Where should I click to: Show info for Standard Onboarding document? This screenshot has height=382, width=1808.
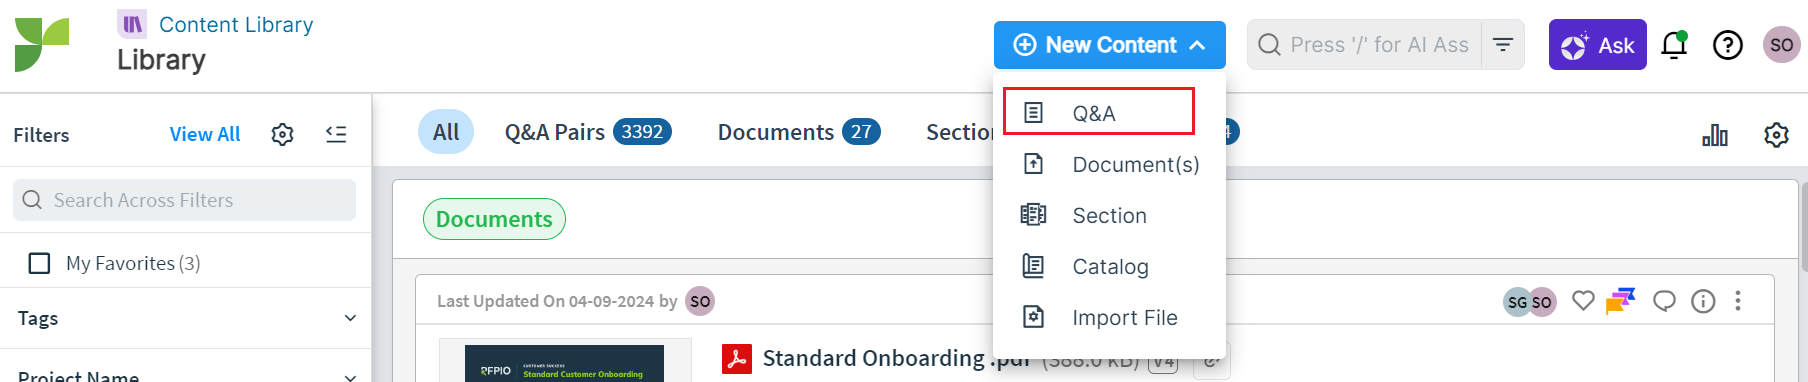point(1703,301)
